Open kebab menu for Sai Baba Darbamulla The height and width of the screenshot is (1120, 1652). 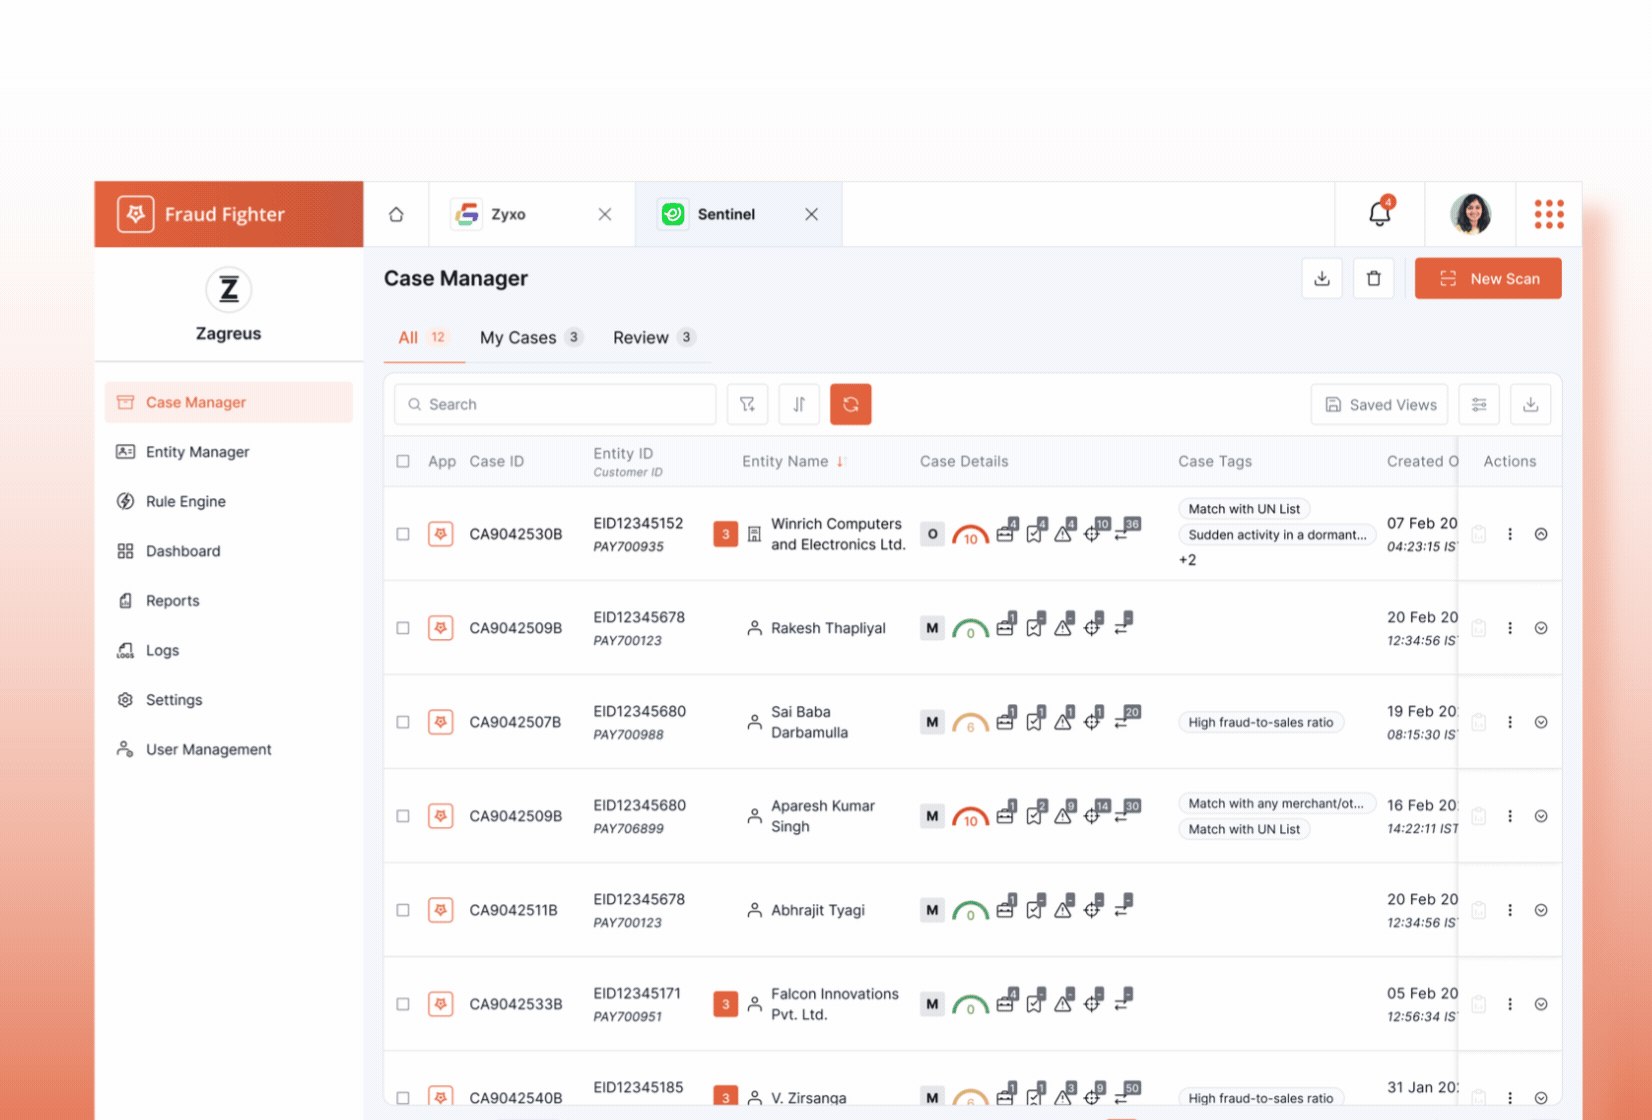1510,722
